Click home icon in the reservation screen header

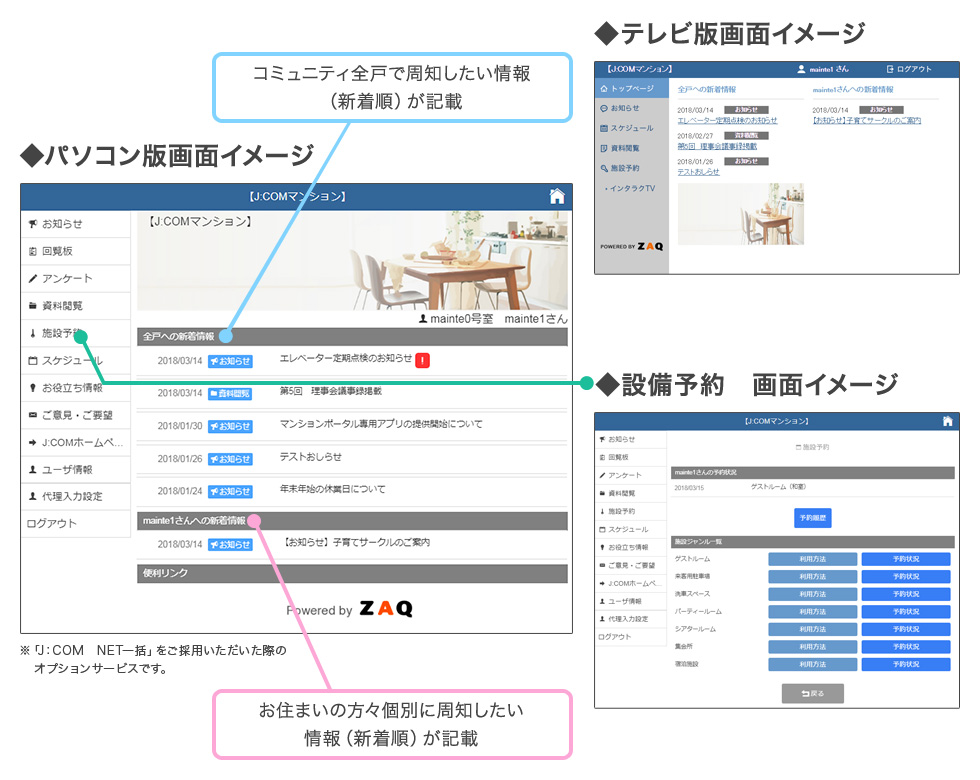tap(948, 421)
